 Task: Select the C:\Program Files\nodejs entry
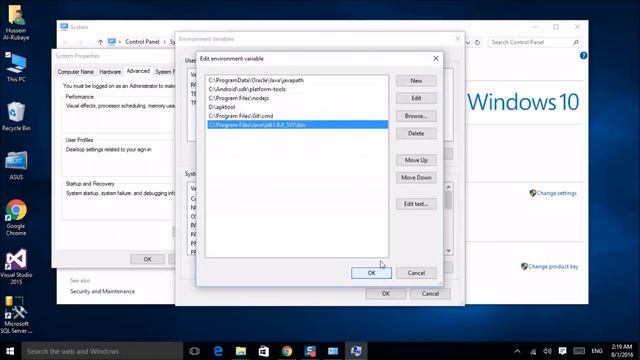pyautogui.click(x=297, y=98)
